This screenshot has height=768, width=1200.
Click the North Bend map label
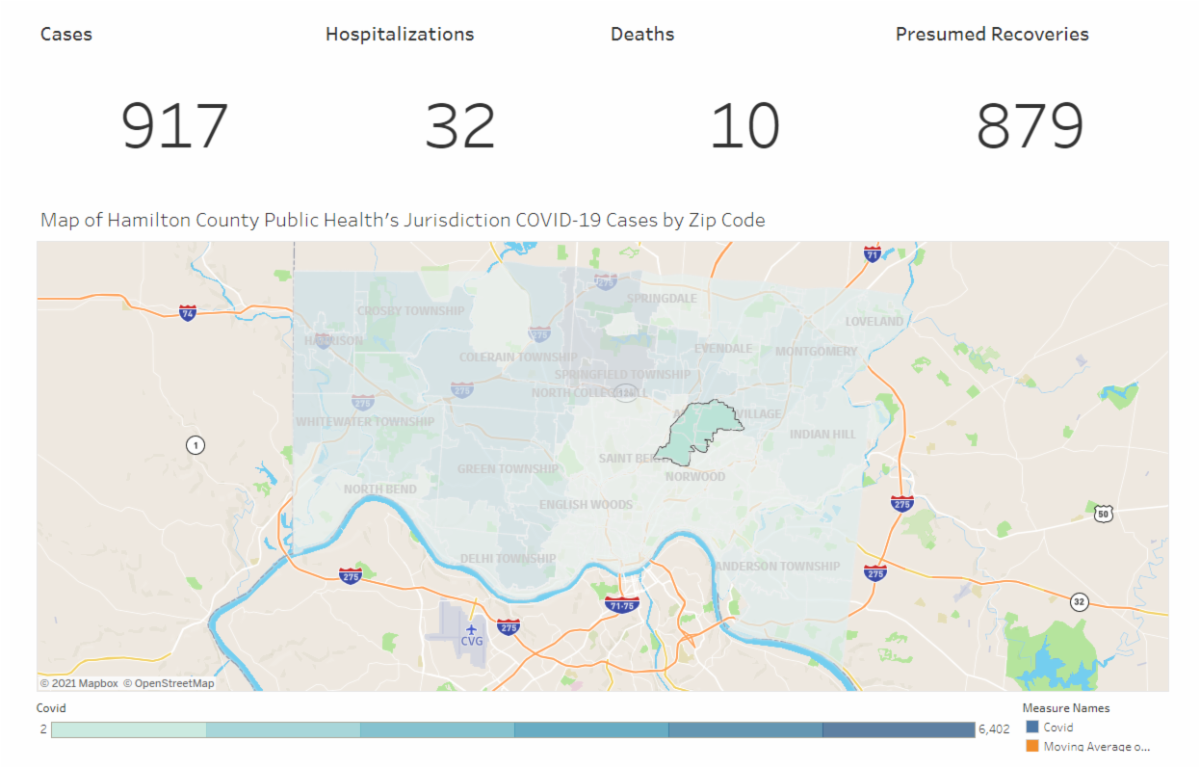[x=379, y=489]
